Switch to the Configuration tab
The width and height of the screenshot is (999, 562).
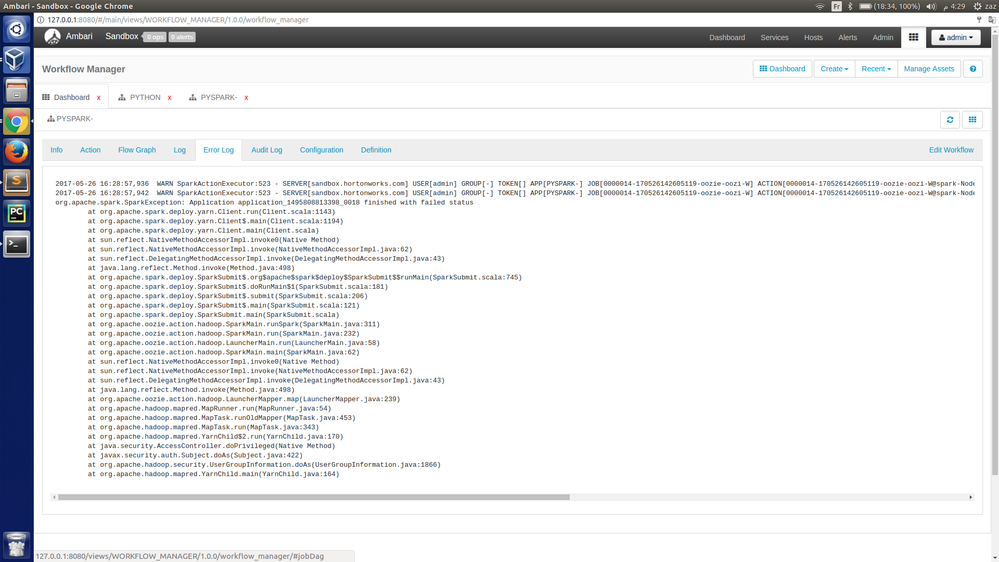click(321, 150)
